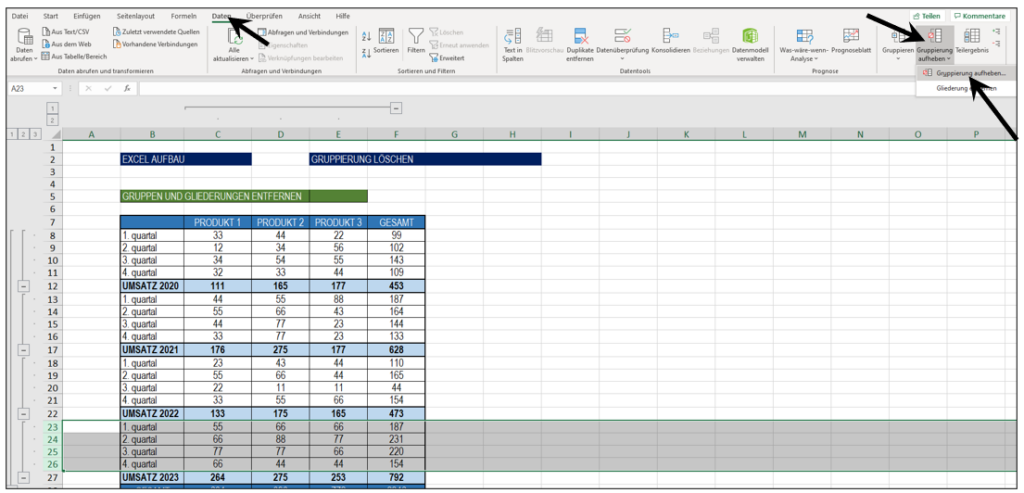Screen dimensions: 1024x493
Task: Open the Daten abrufen button
Action: tap(24, 46)
